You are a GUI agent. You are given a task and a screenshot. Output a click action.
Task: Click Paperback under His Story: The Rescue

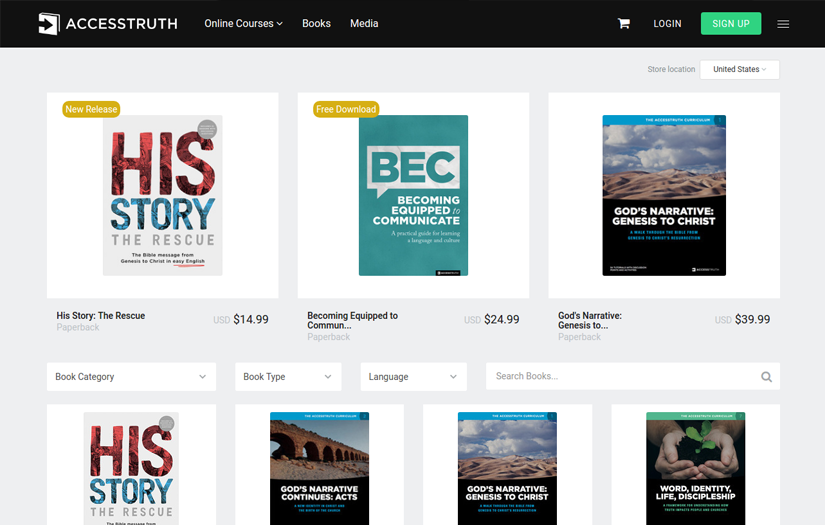[x=78, y=327]
